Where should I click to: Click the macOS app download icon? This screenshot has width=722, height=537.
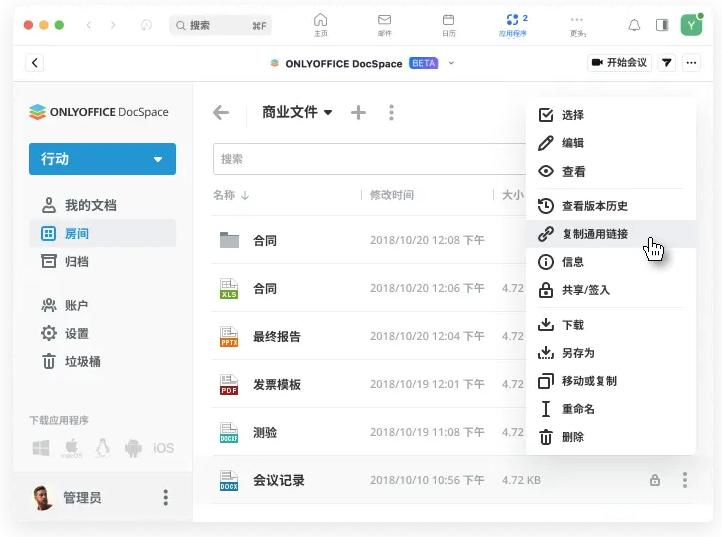pyautogui.click(x=71, y=448)
